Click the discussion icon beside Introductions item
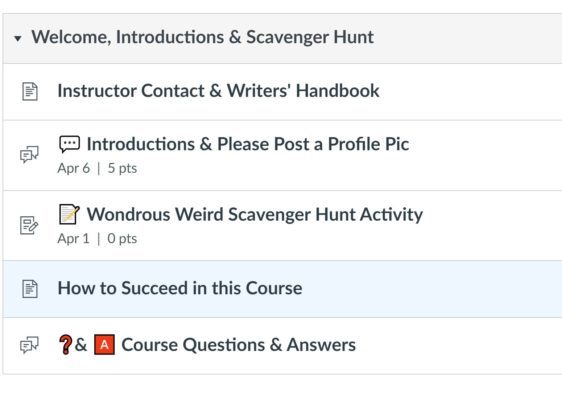The width and height of the screenshot is (562, 405). coord(29,154)
